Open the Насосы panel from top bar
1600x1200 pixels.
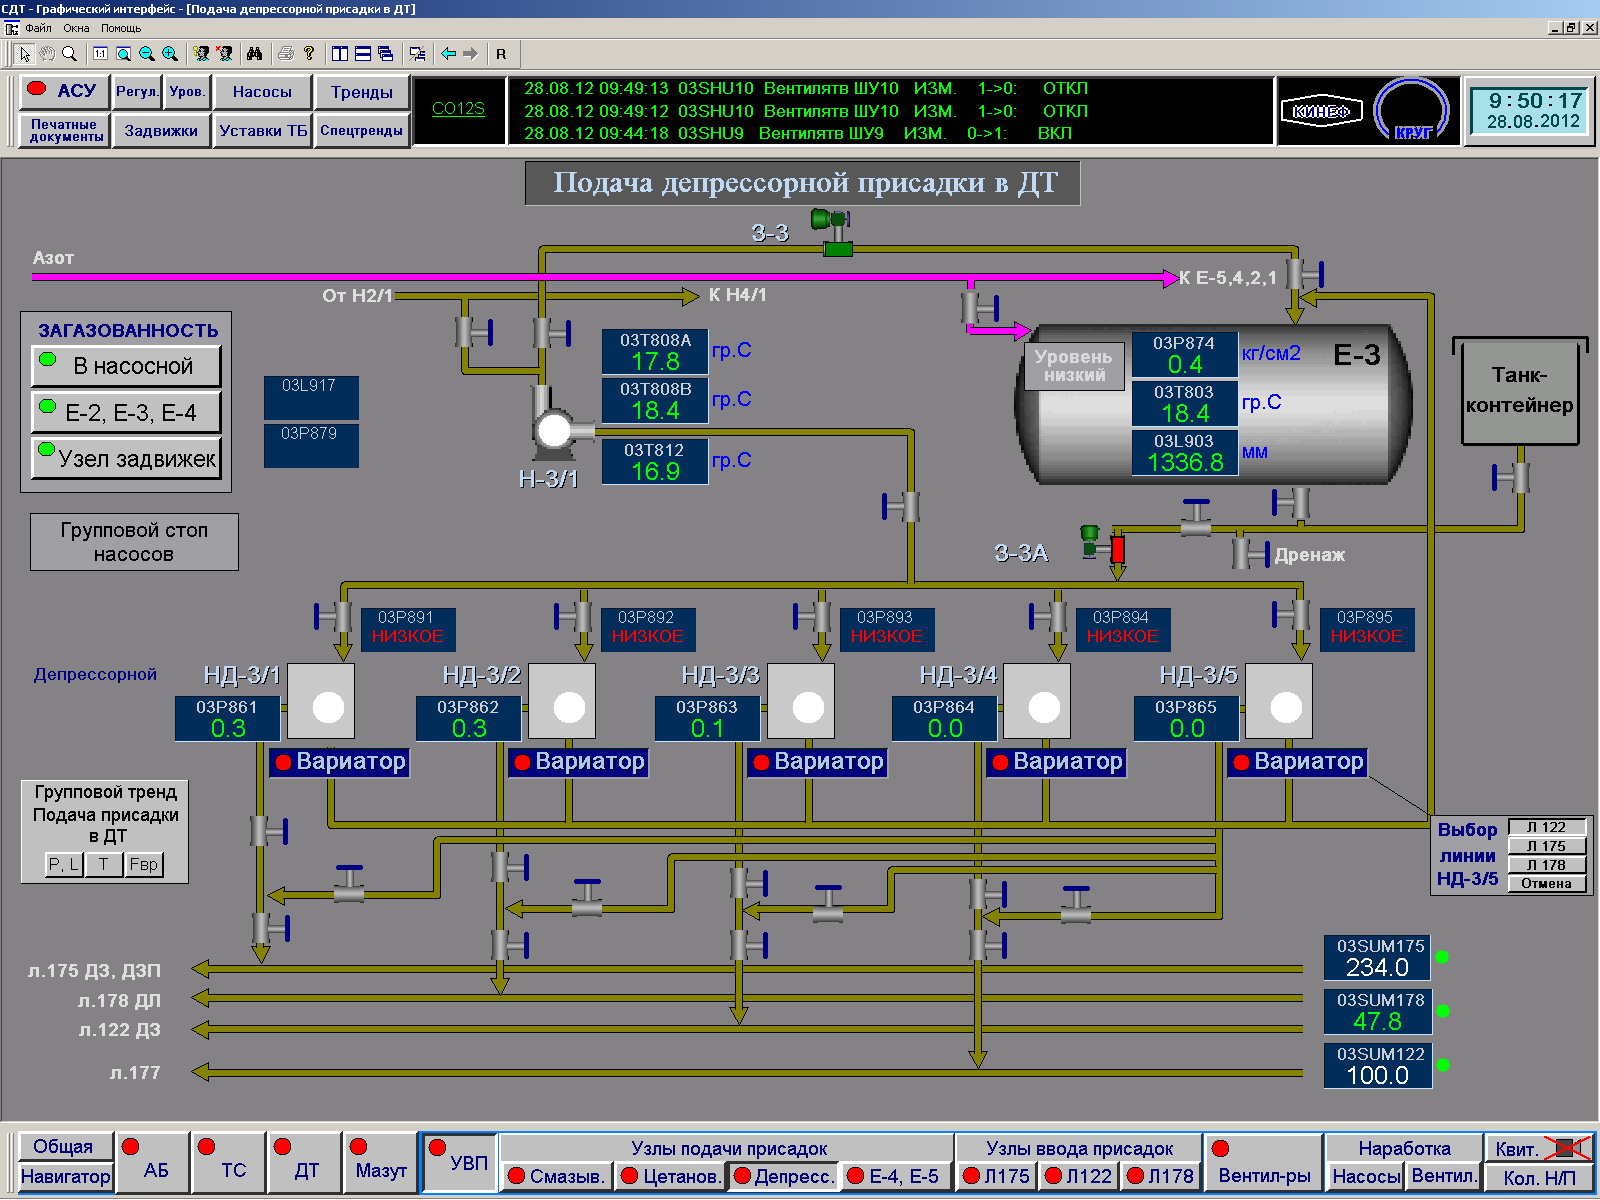[262, 92]
